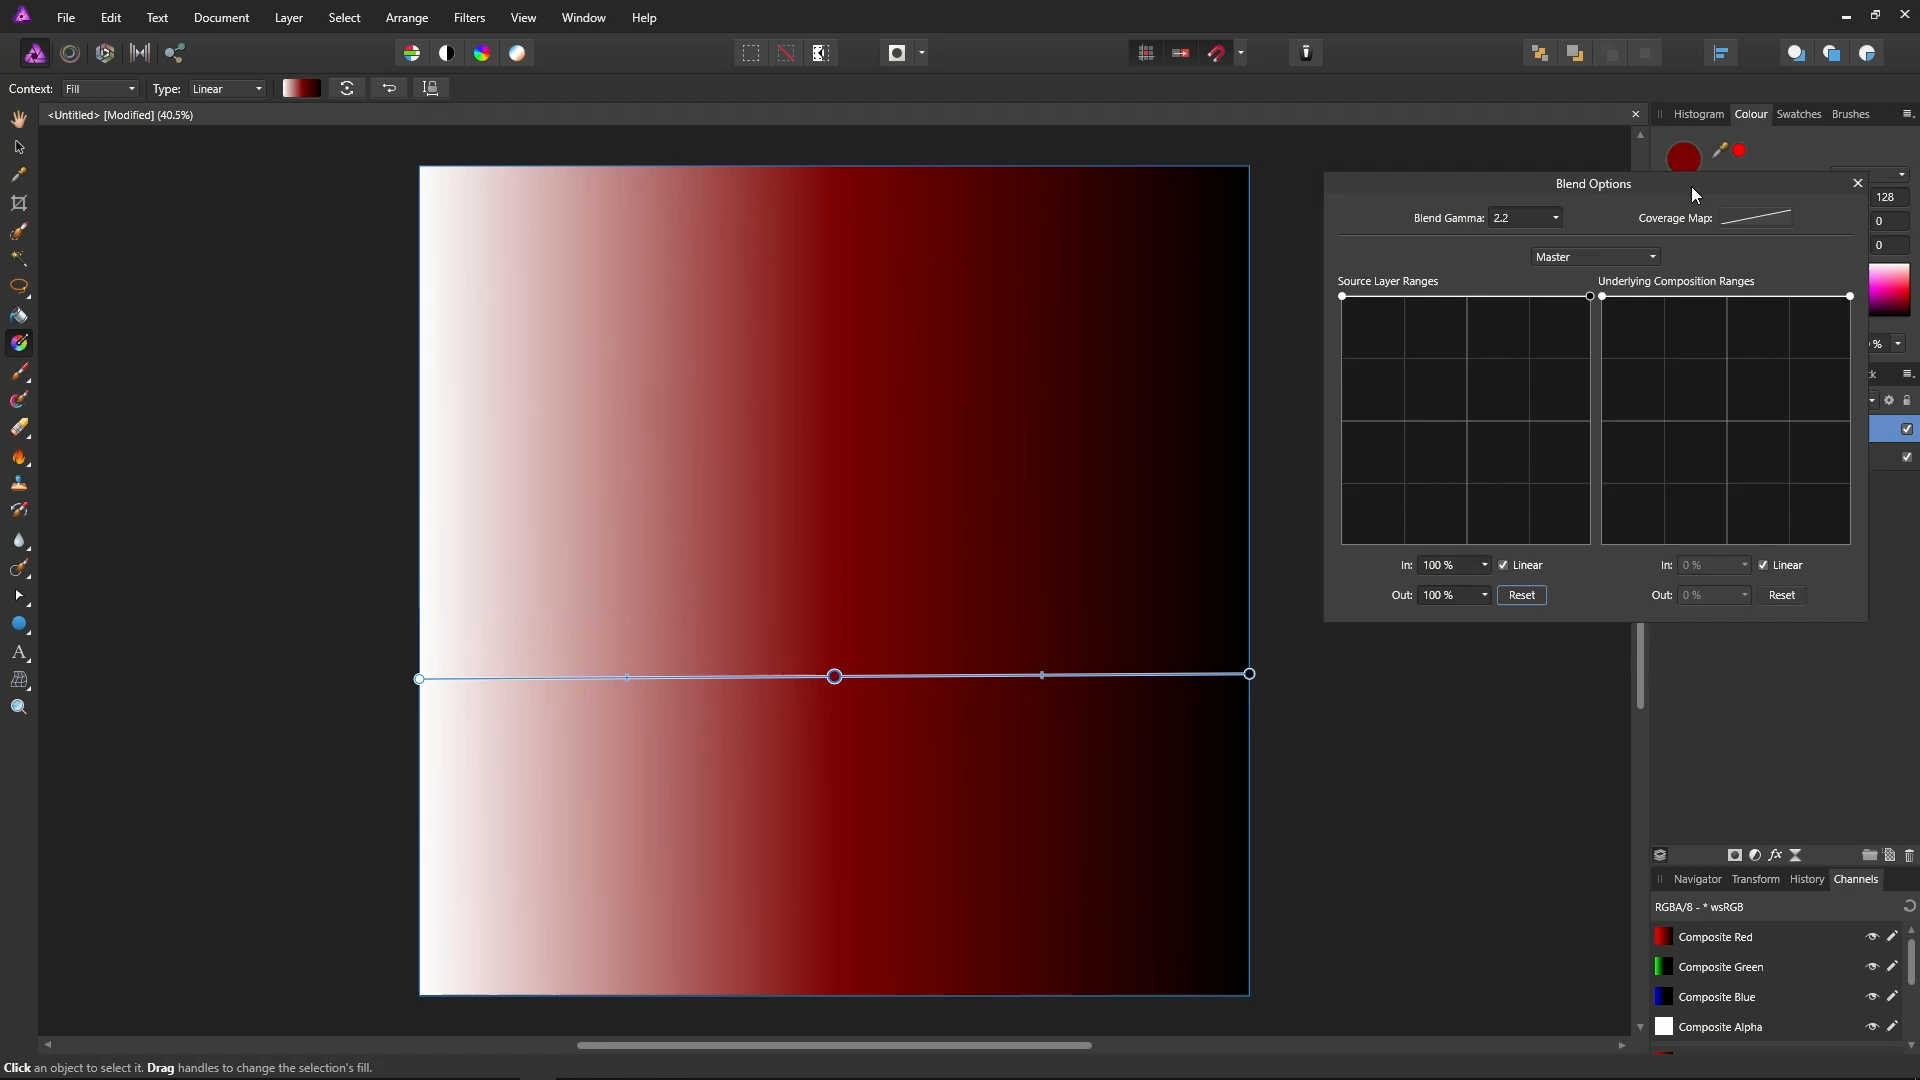The width and height of the screenshot is (1920, 1080).
Task: Open the Filters menu
Action: coord(469,18)
